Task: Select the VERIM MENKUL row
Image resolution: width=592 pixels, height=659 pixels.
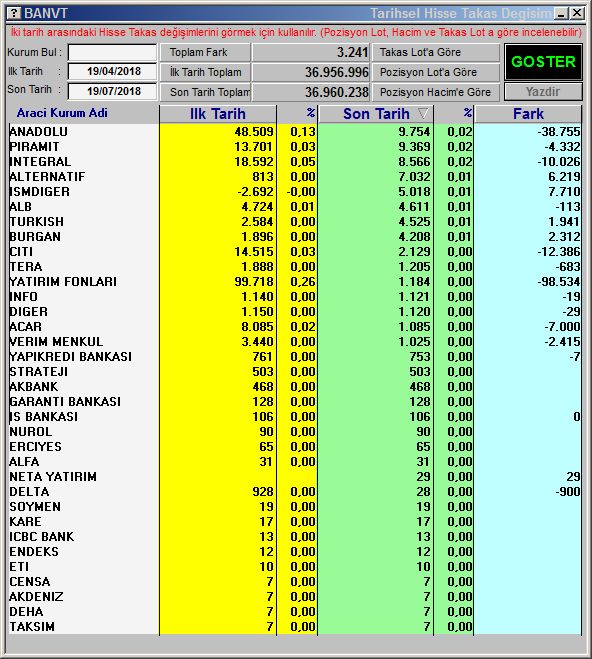Action: click(295, 342)
